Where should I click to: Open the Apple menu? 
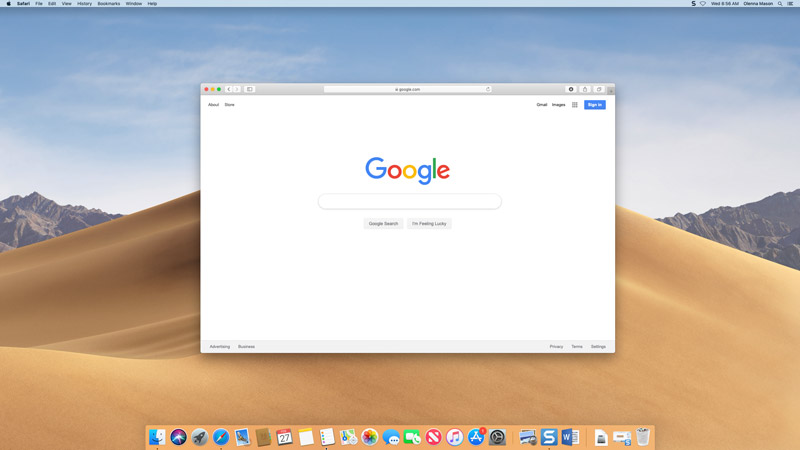[x=9, y=4]
